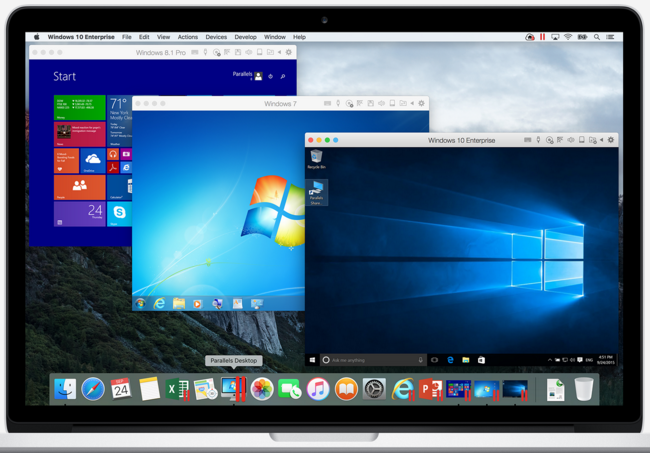The width and height of the screenshot is (650, 453).
Task: Open Windows Explorer folder in Windows 7 taskbar
Action: pos(179,304)
